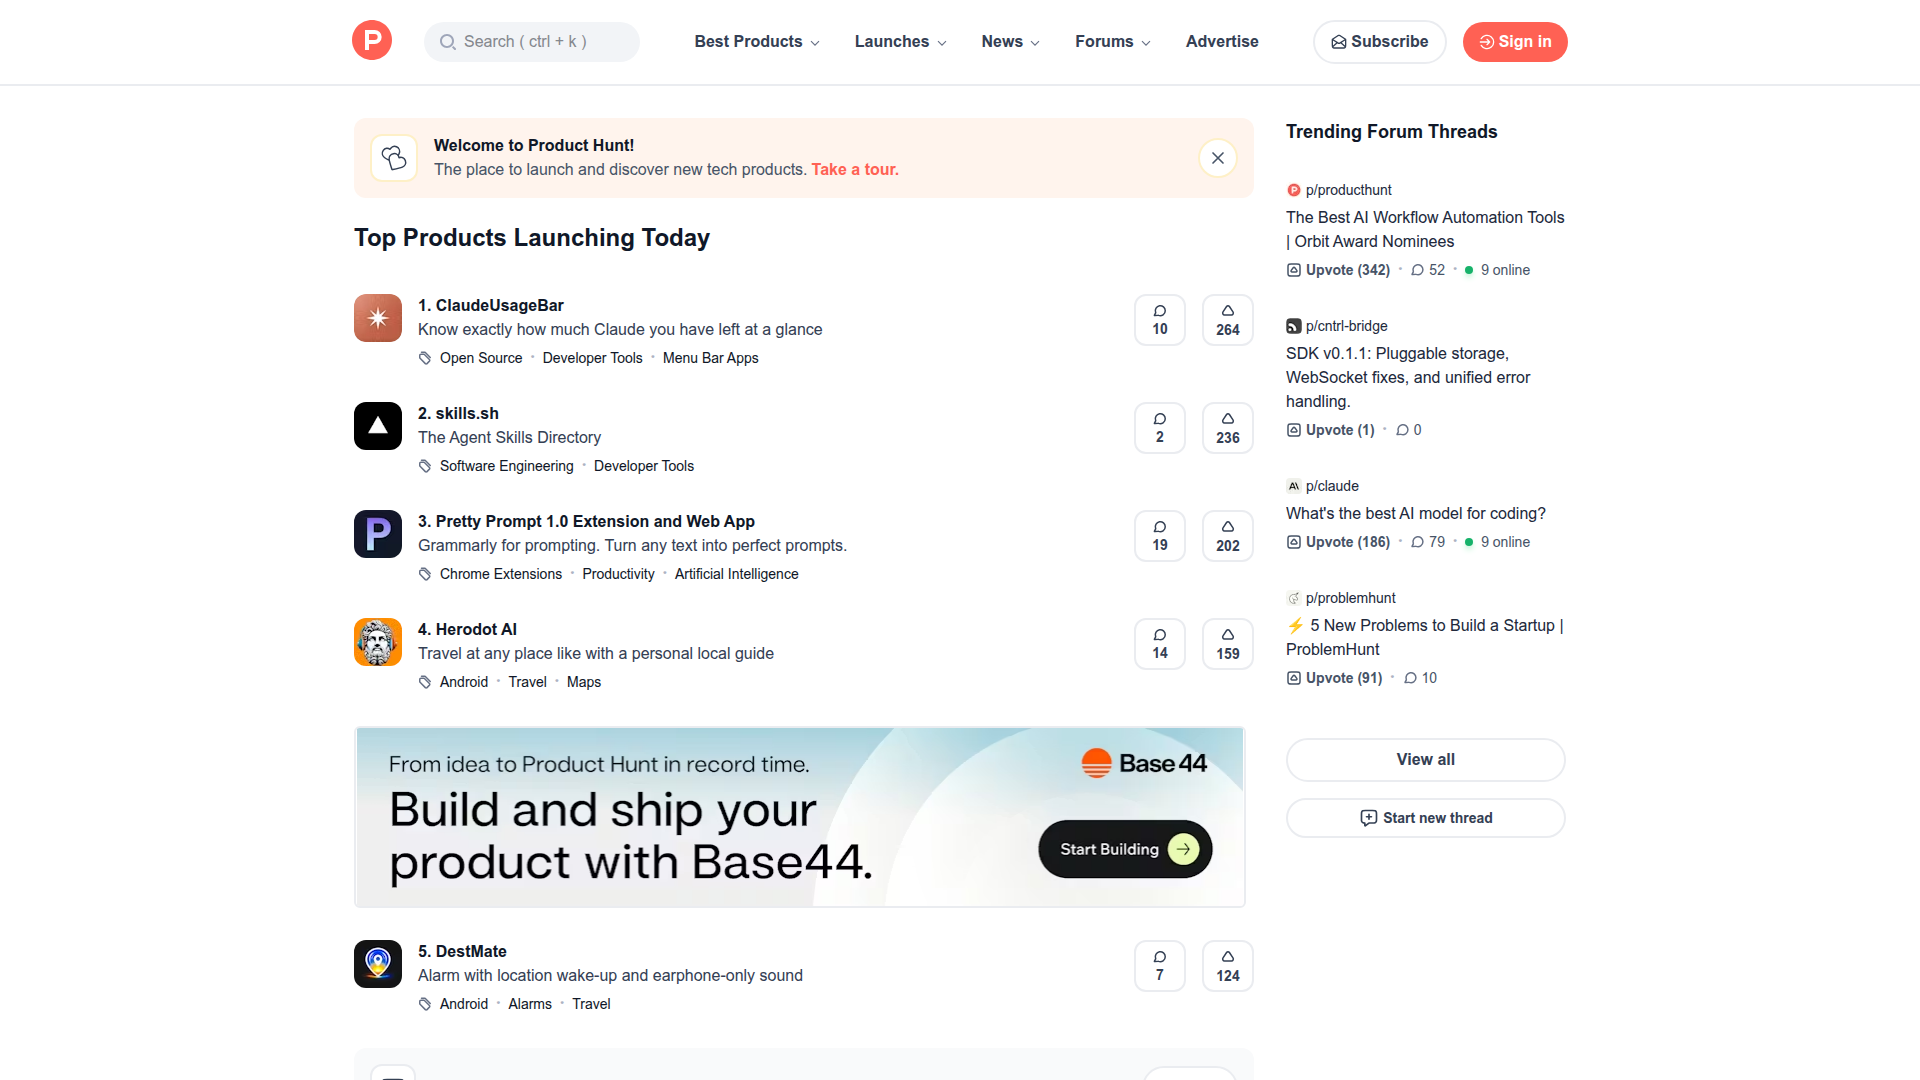Click the Herodot AI product thumbnail icon
This screenshot has height=1080, width=1920.
[377, 641]
